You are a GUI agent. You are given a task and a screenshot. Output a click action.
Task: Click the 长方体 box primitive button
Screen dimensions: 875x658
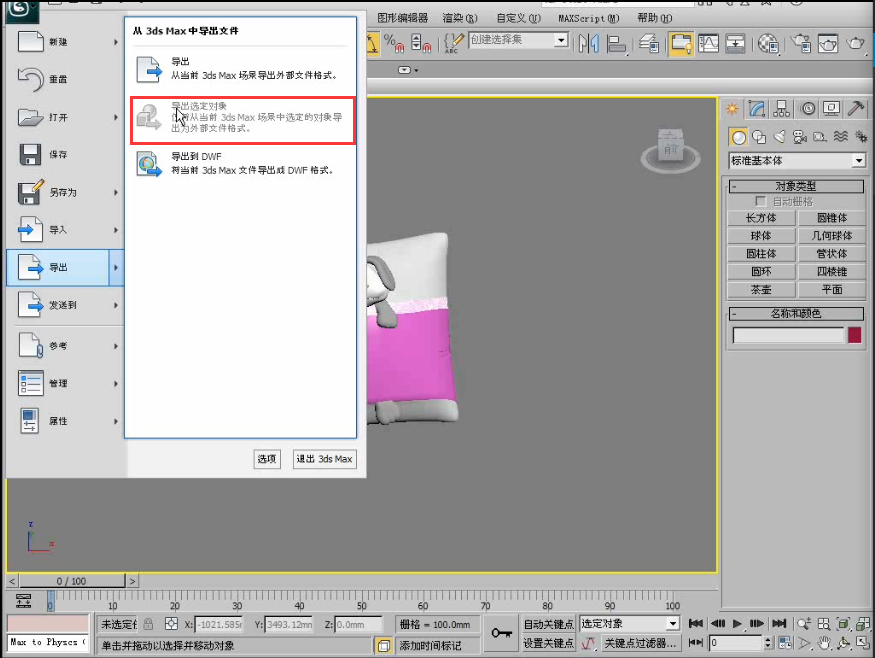coord(761,218)
